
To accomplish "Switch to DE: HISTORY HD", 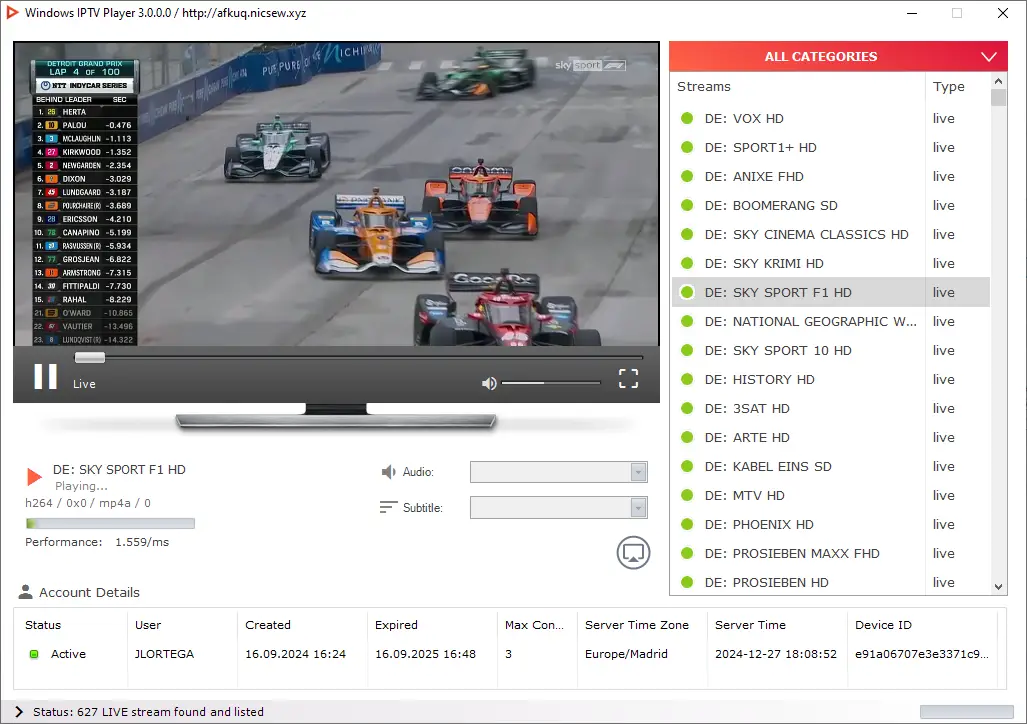I will [x=831, y=379].
